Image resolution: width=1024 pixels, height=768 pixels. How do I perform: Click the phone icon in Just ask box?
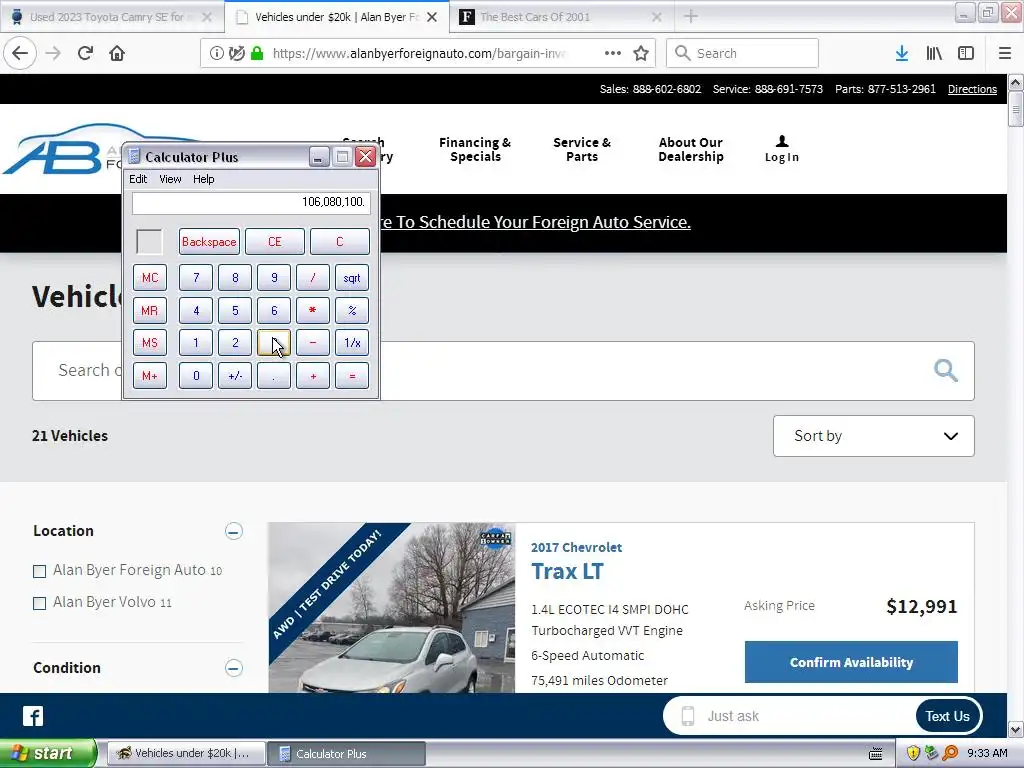pyautogui.click(x=688, y=716)
